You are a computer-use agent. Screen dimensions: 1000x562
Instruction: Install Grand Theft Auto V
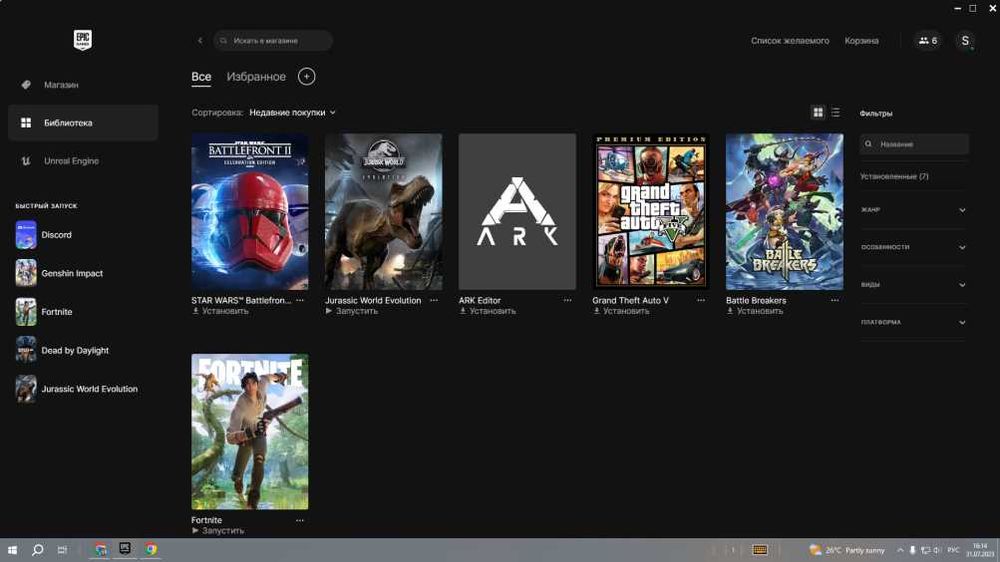[x=621, y=311]
